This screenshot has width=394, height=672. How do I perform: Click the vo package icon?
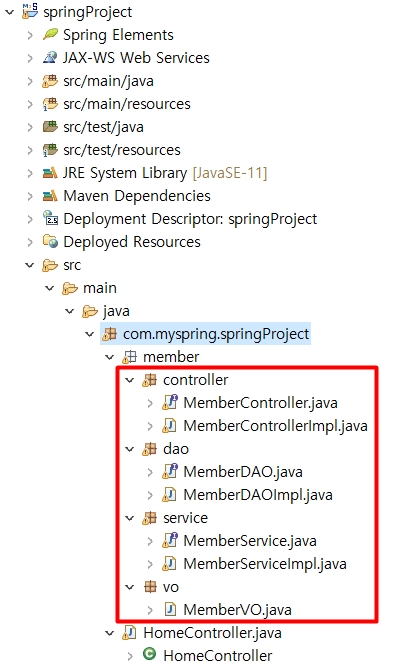coord(150,587)
